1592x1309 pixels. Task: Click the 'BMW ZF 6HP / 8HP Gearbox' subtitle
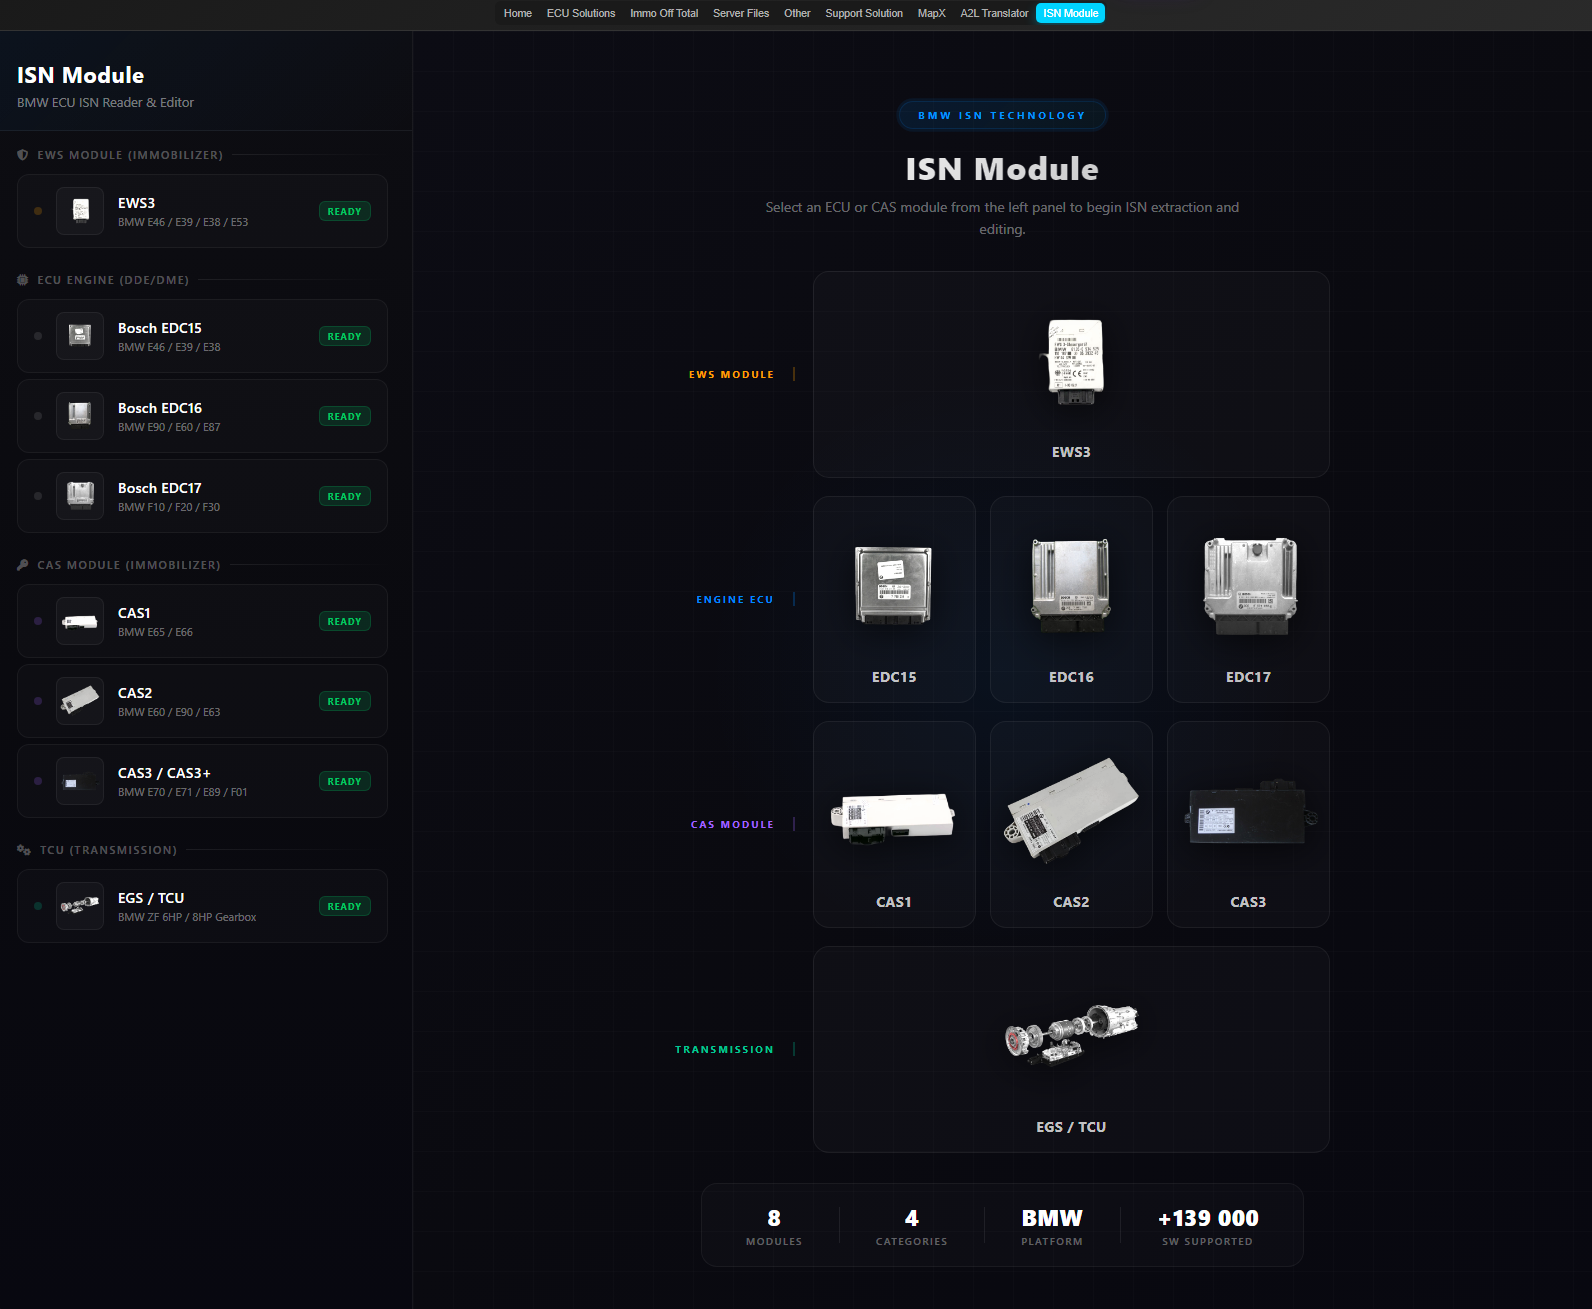point(187,917)
